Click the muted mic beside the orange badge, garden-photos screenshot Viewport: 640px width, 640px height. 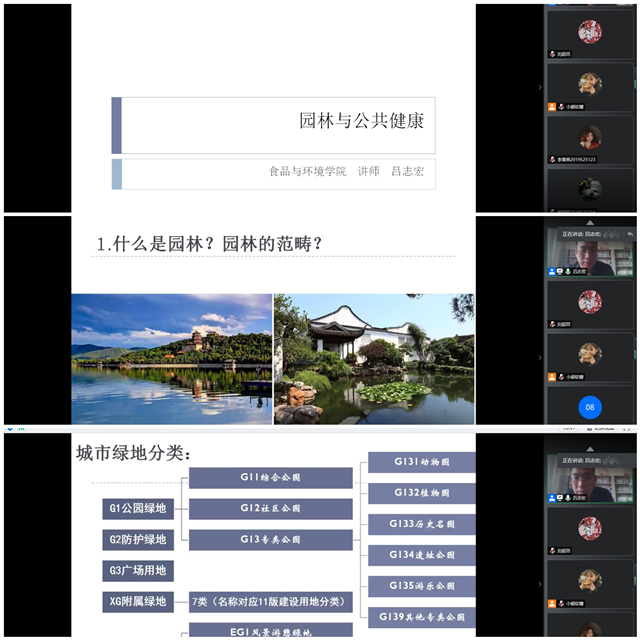coord(561,377)
